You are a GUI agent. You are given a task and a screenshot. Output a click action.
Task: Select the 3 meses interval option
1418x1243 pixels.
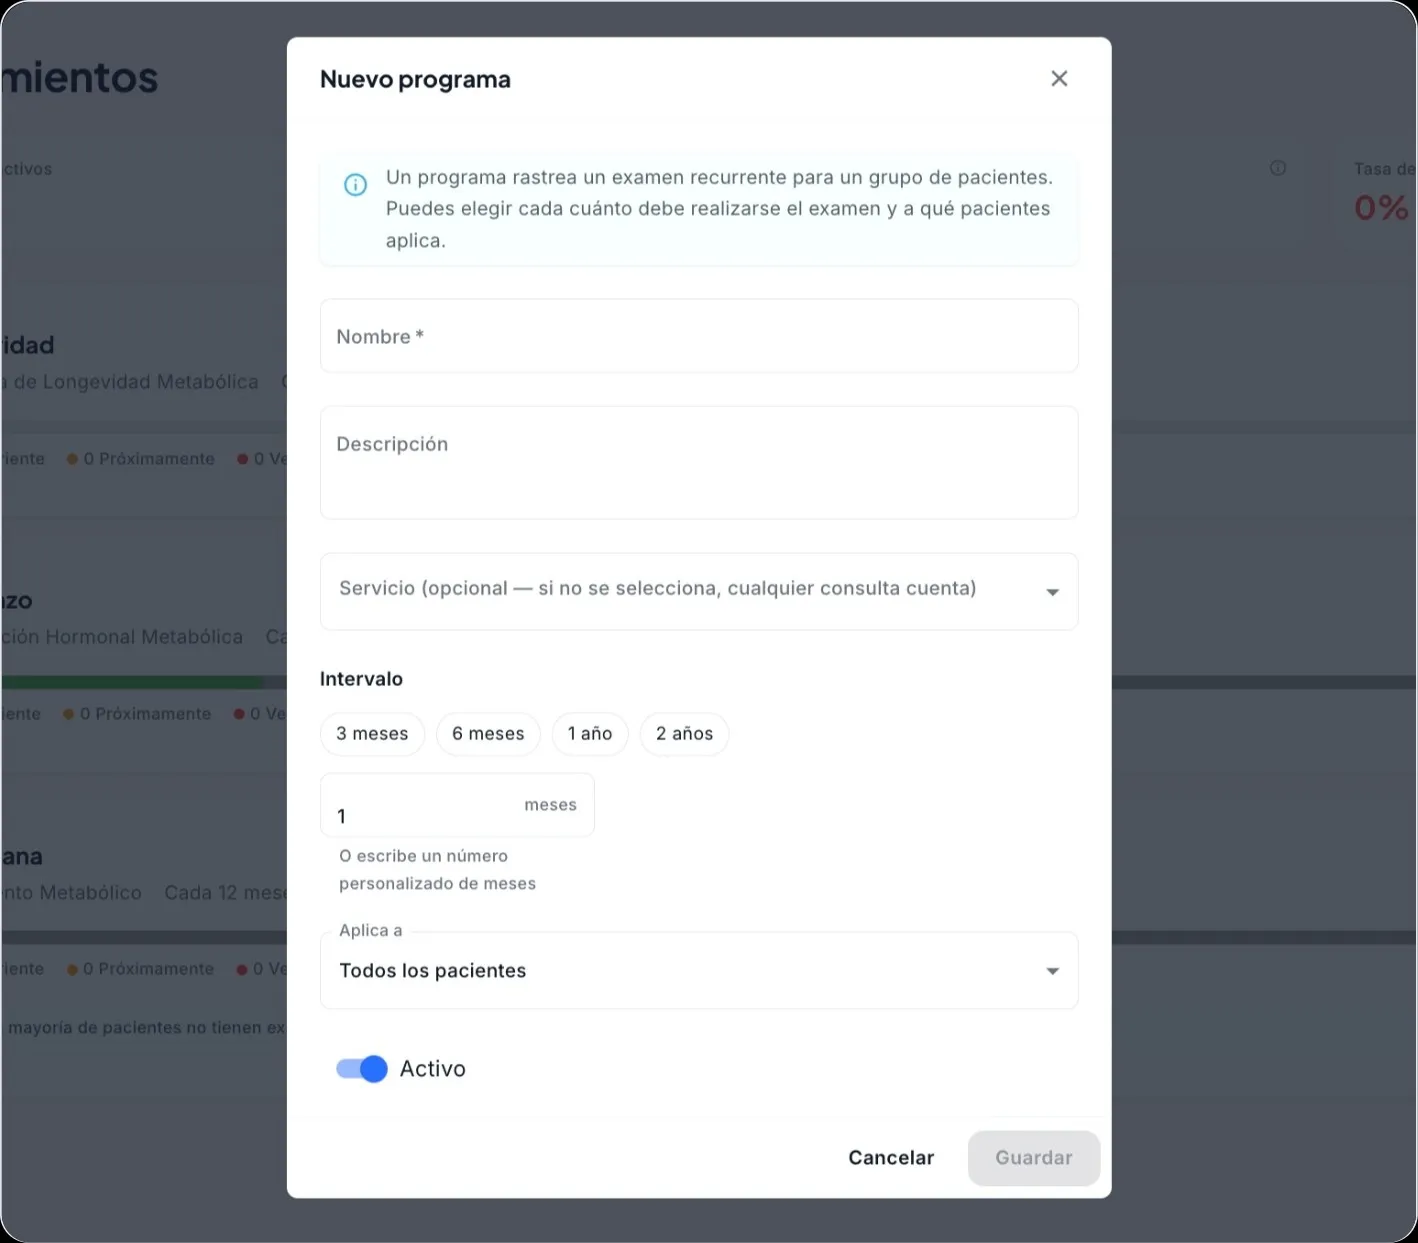click(372, 733)
